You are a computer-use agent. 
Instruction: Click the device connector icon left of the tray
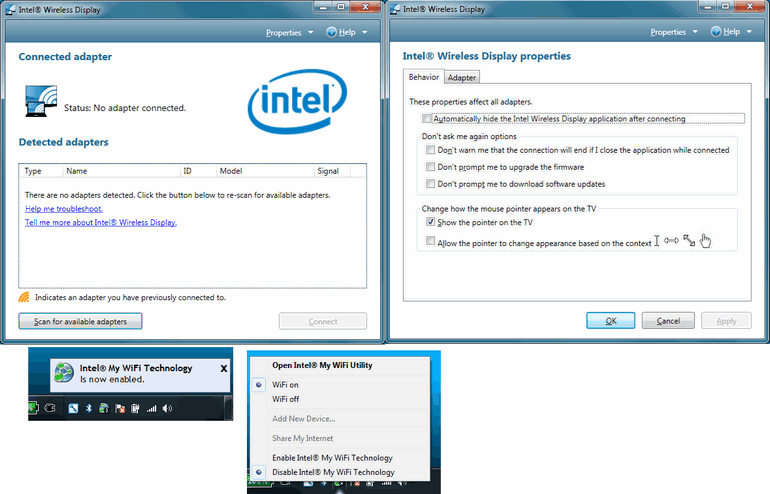tap(50, 408)
